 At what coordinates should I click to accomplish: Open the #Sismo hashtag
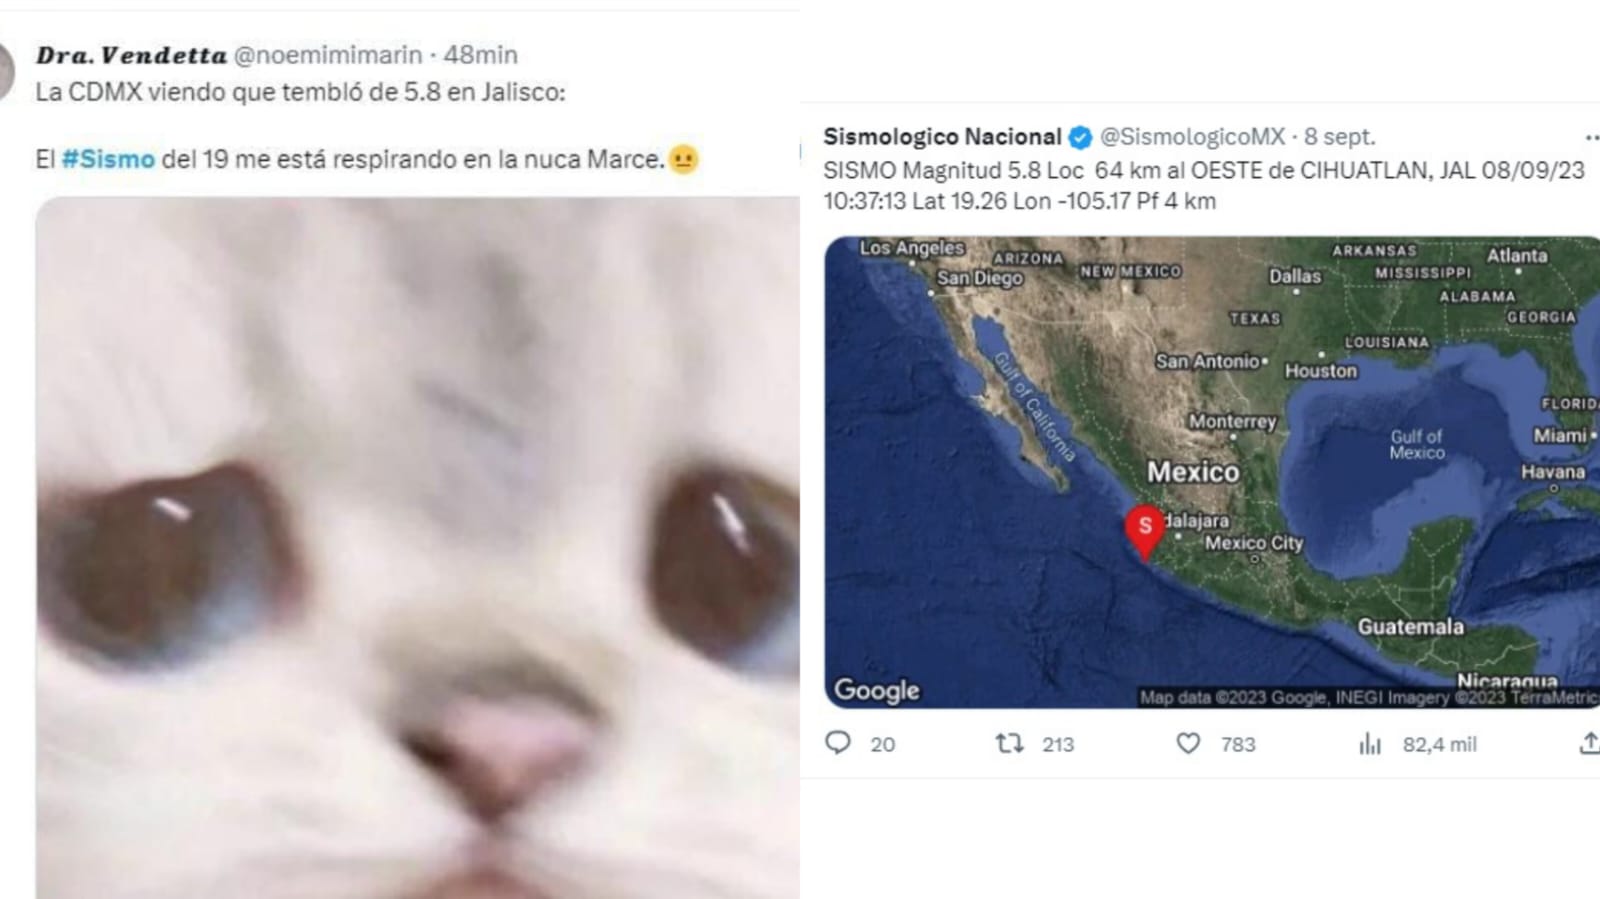click(108, 159)
